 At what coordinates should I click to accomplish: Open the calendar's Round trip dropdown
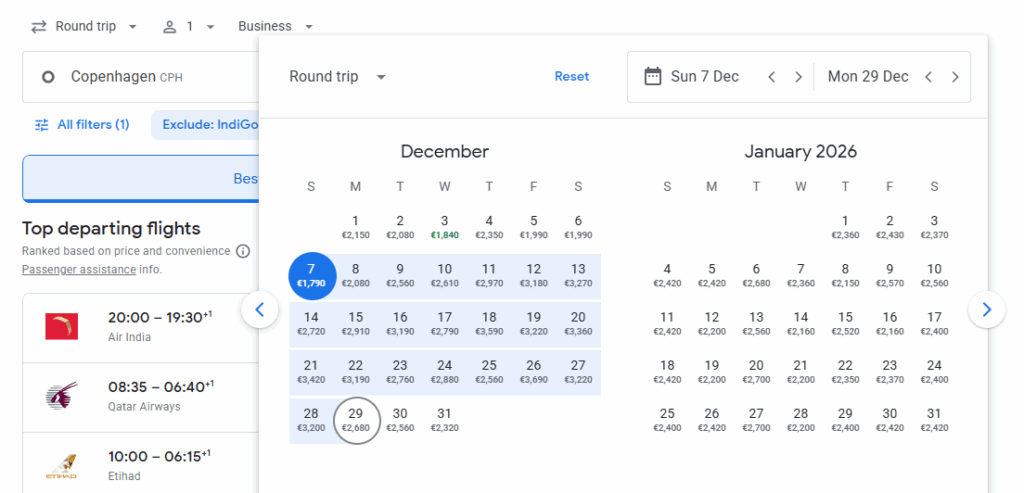(337, 77)
